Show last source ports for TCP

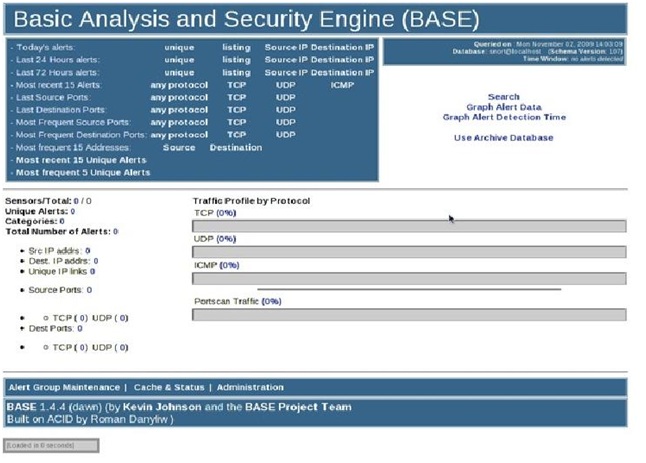[x=236, y=98]
